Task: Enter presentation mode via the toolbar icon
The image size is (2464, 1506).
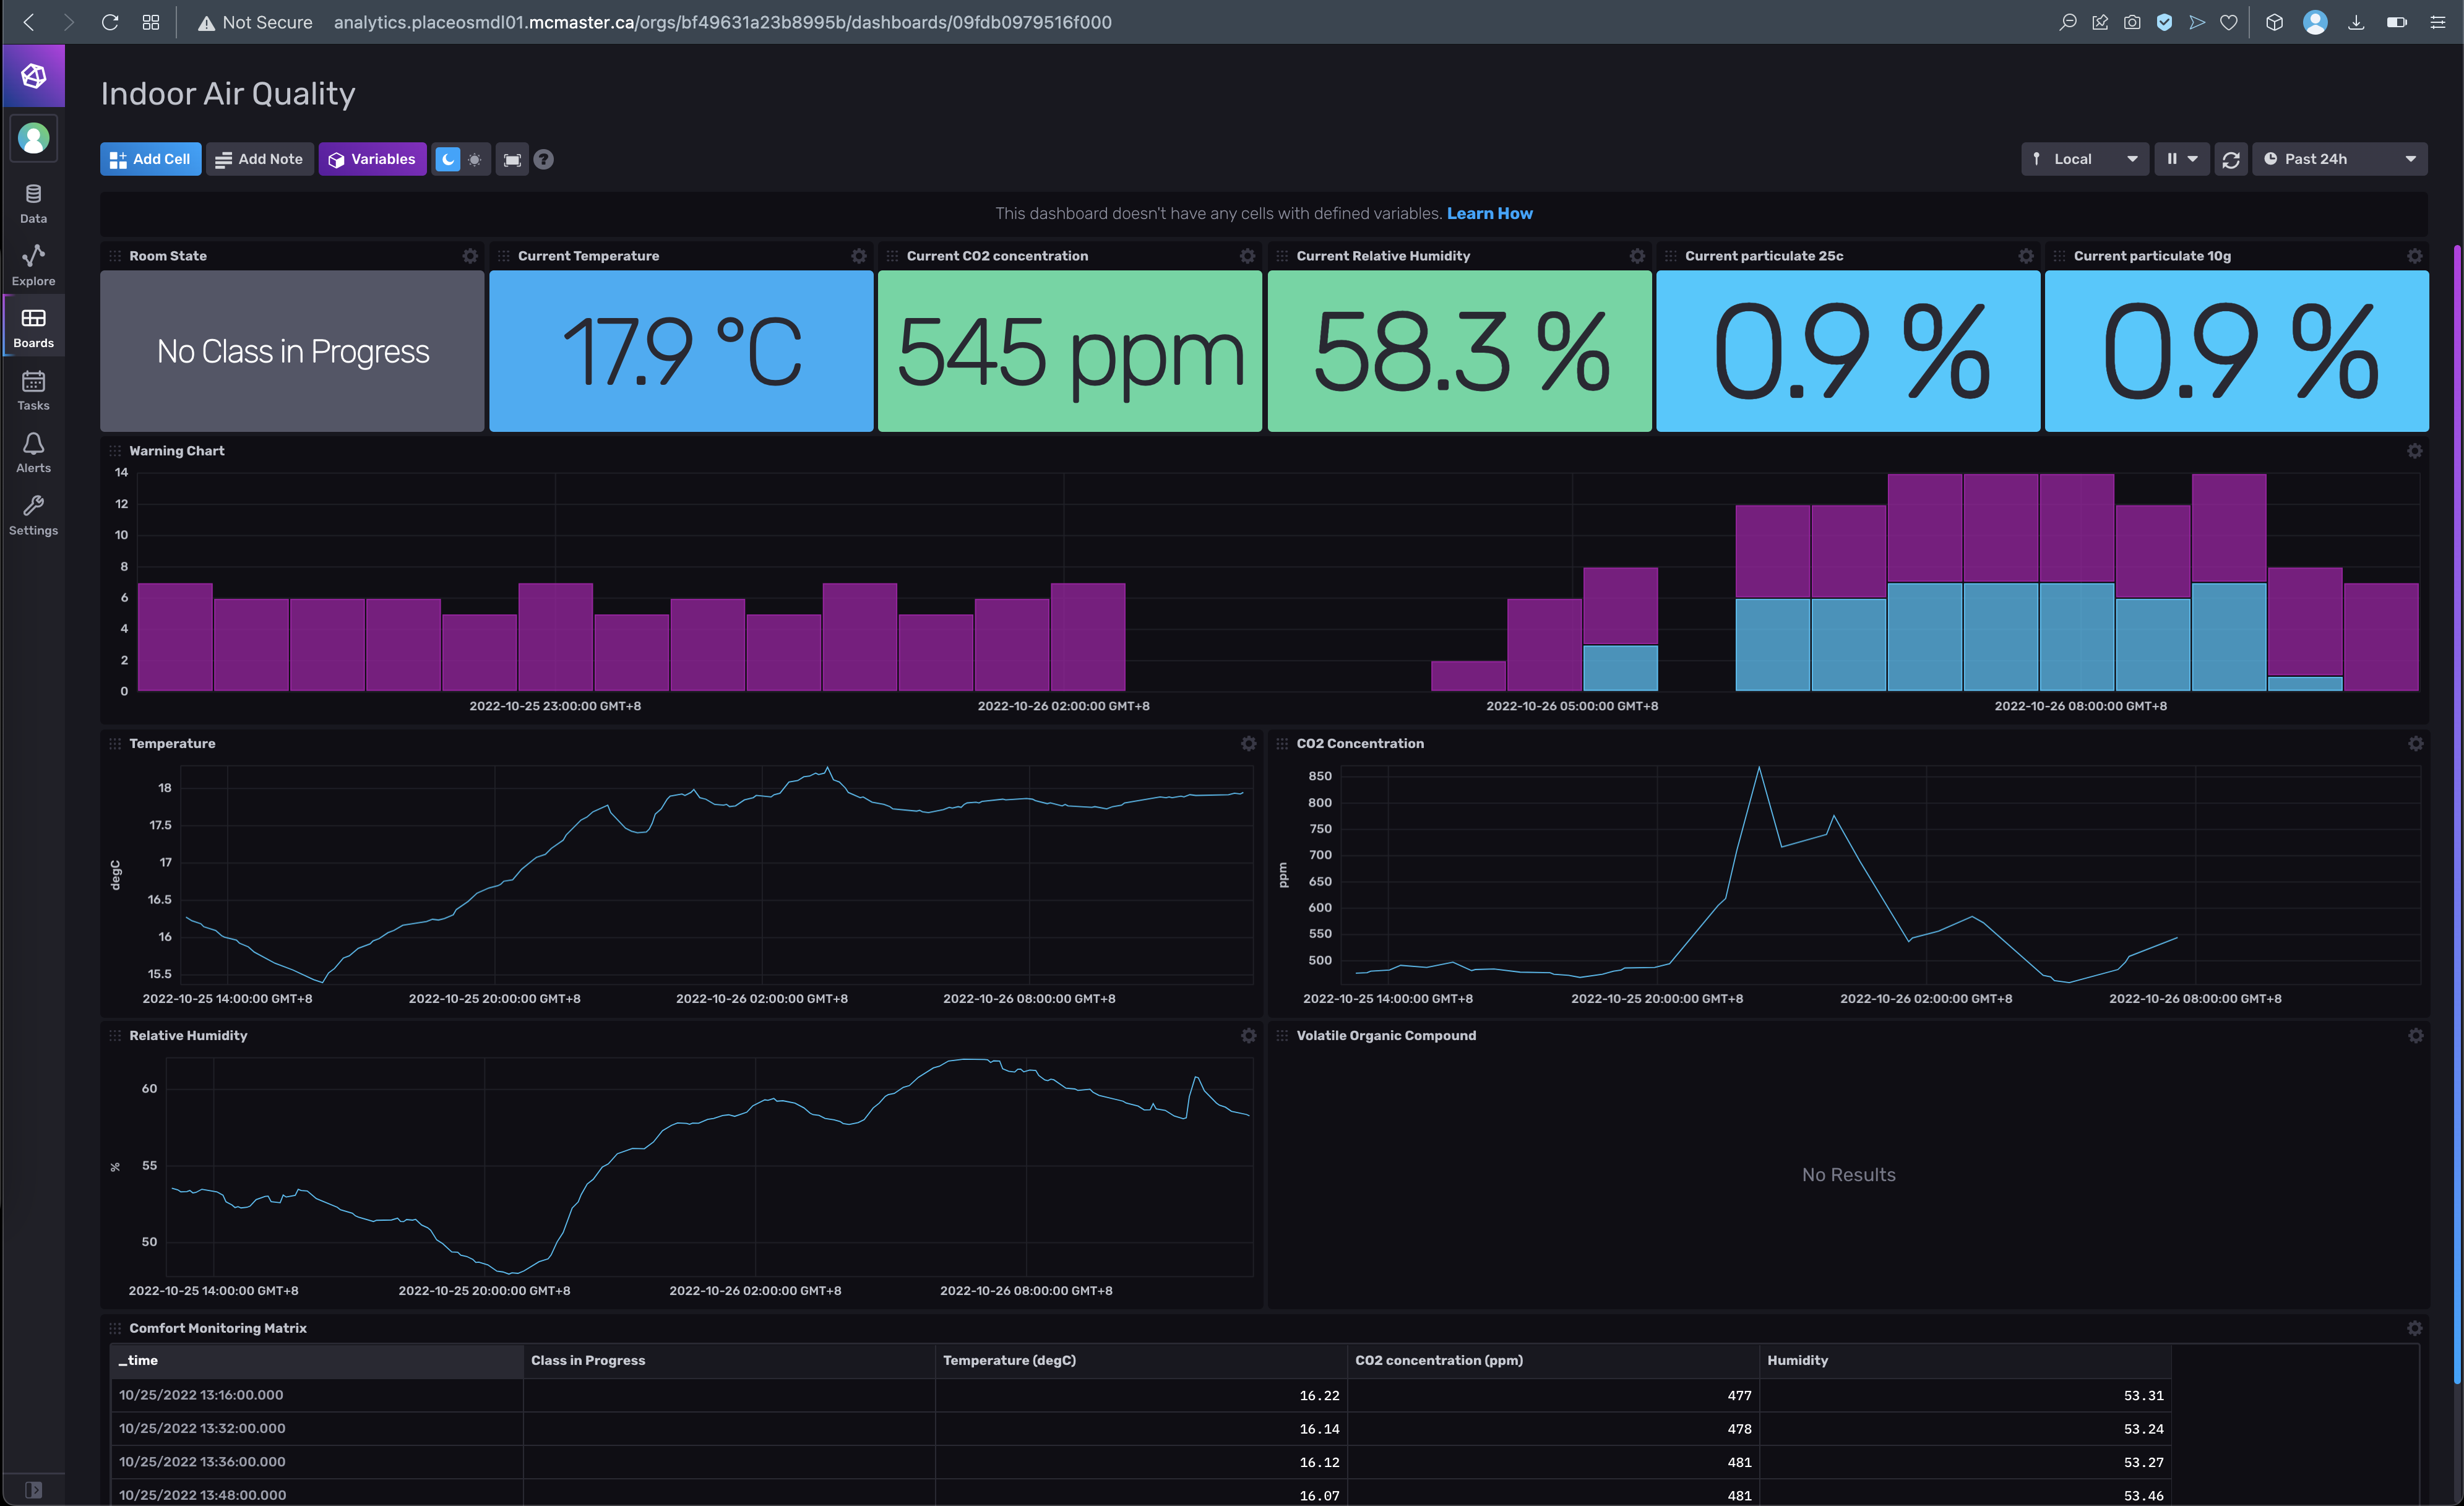Action: tap(512, 159)
